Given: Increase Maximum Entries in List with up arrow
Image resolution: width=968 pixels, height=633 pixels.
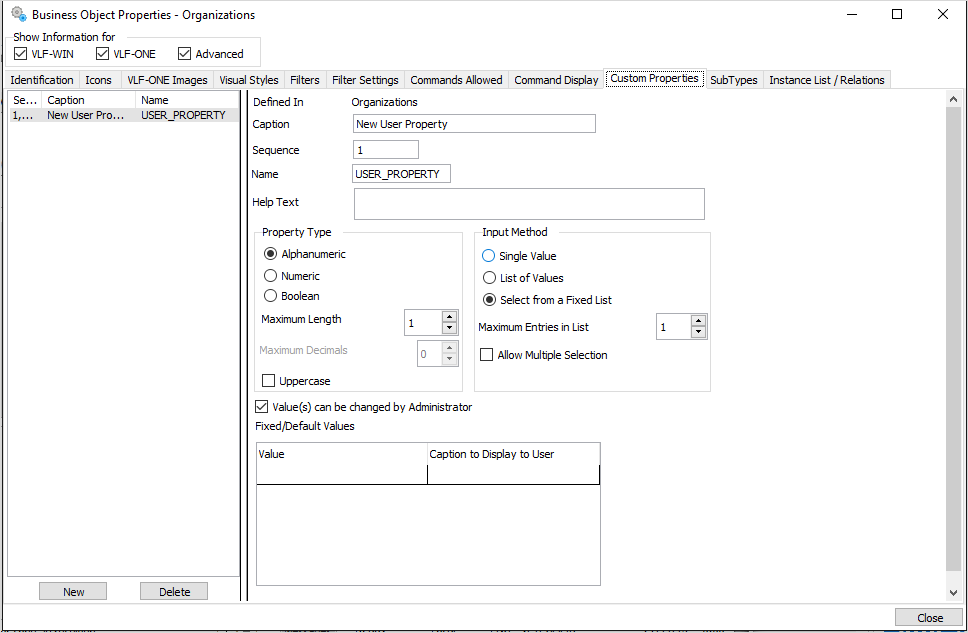Looking at the screenshot, I should 698,320.
